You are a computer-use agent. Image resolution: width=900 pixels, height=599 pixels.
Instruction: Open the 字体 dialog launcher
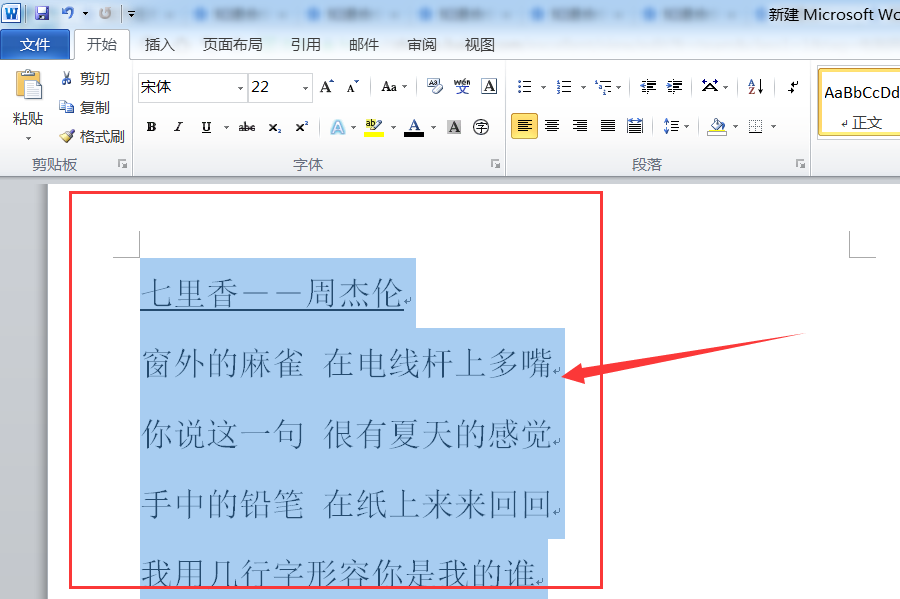coord(495,164)
